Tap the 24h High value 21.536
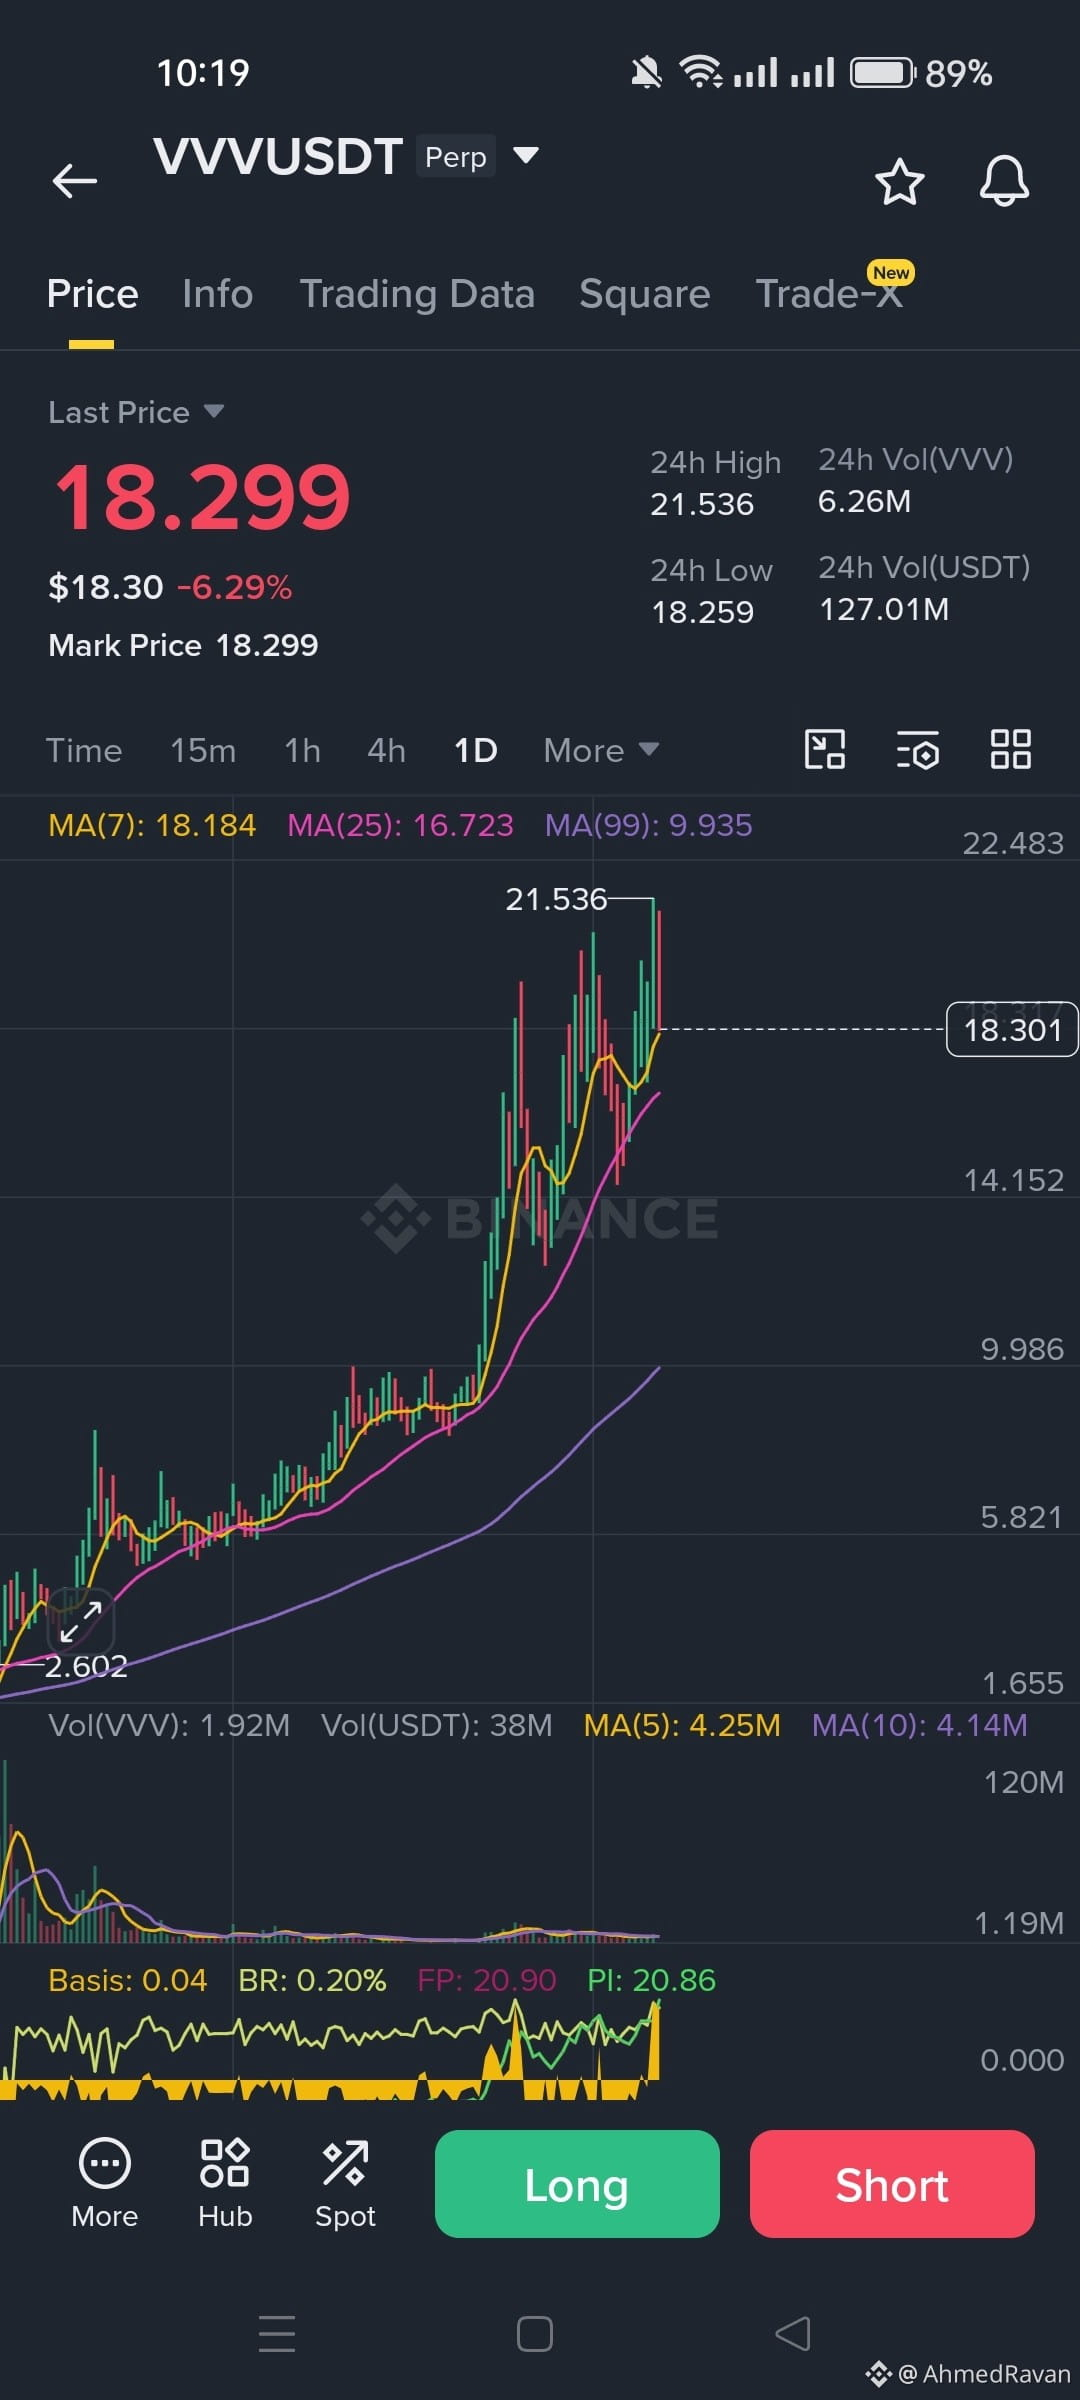 coord(702,504)
